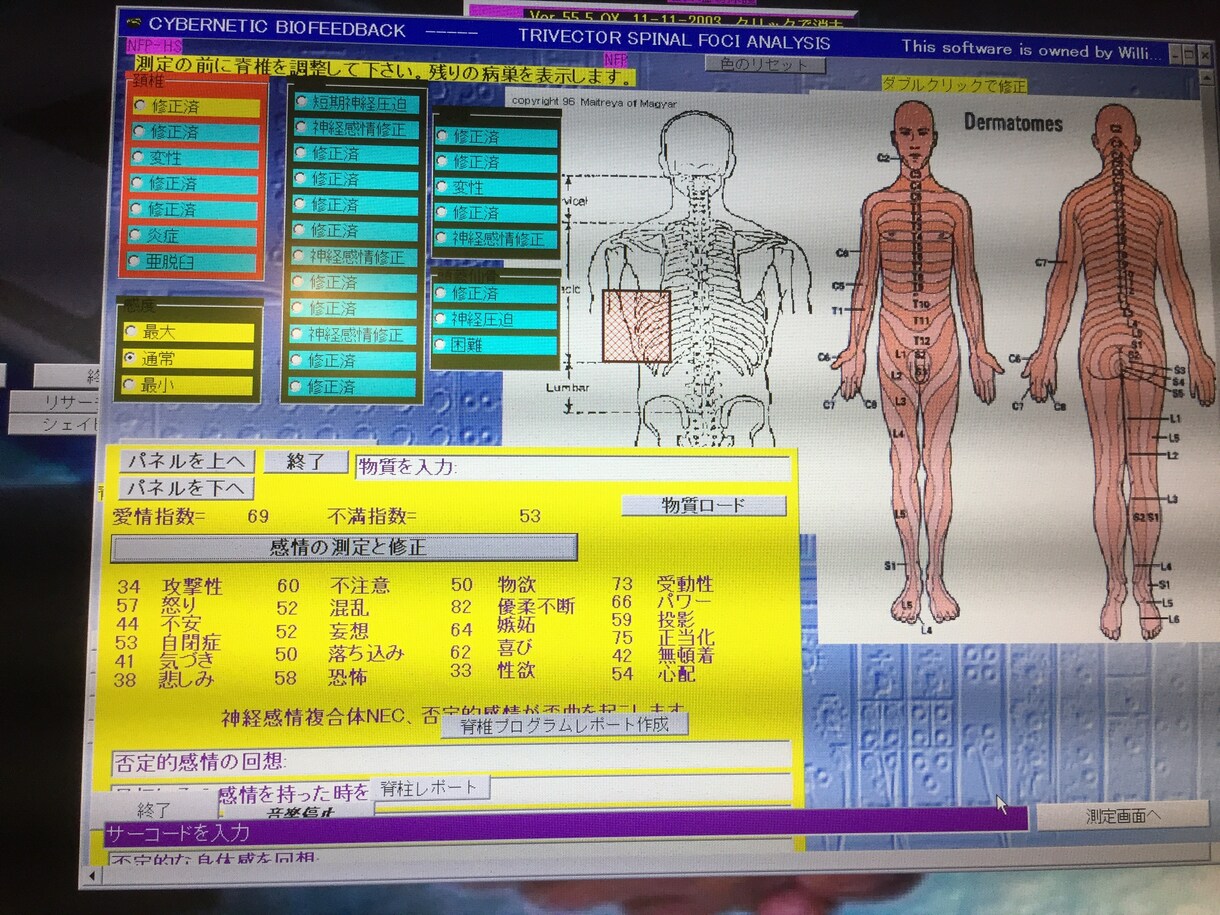Click the 不安 emotion entry

[x=179, y=624]
